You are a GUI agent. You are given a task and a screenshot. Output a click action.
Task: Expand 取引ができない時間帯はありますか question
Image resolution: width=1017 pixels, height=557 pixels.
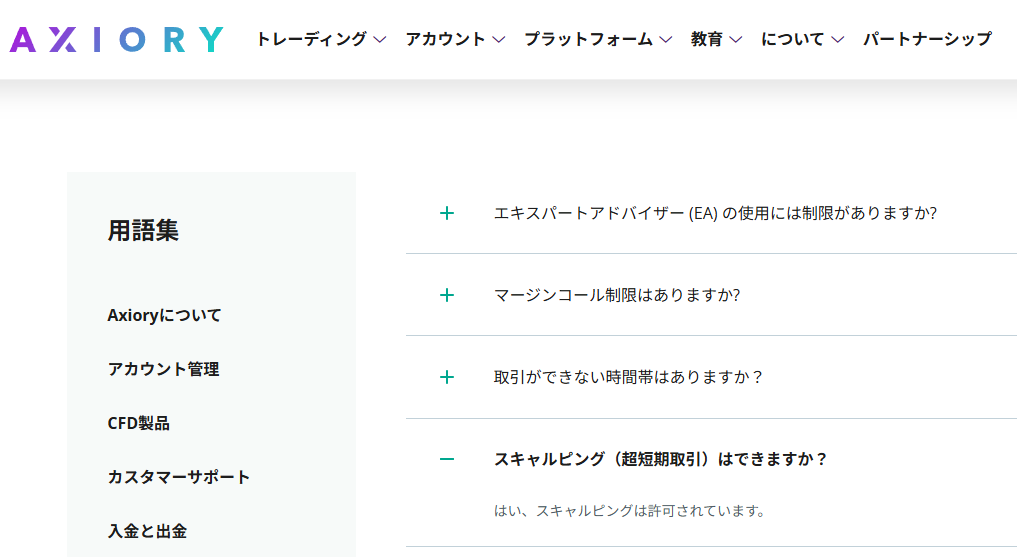click(x=629, y=377)
